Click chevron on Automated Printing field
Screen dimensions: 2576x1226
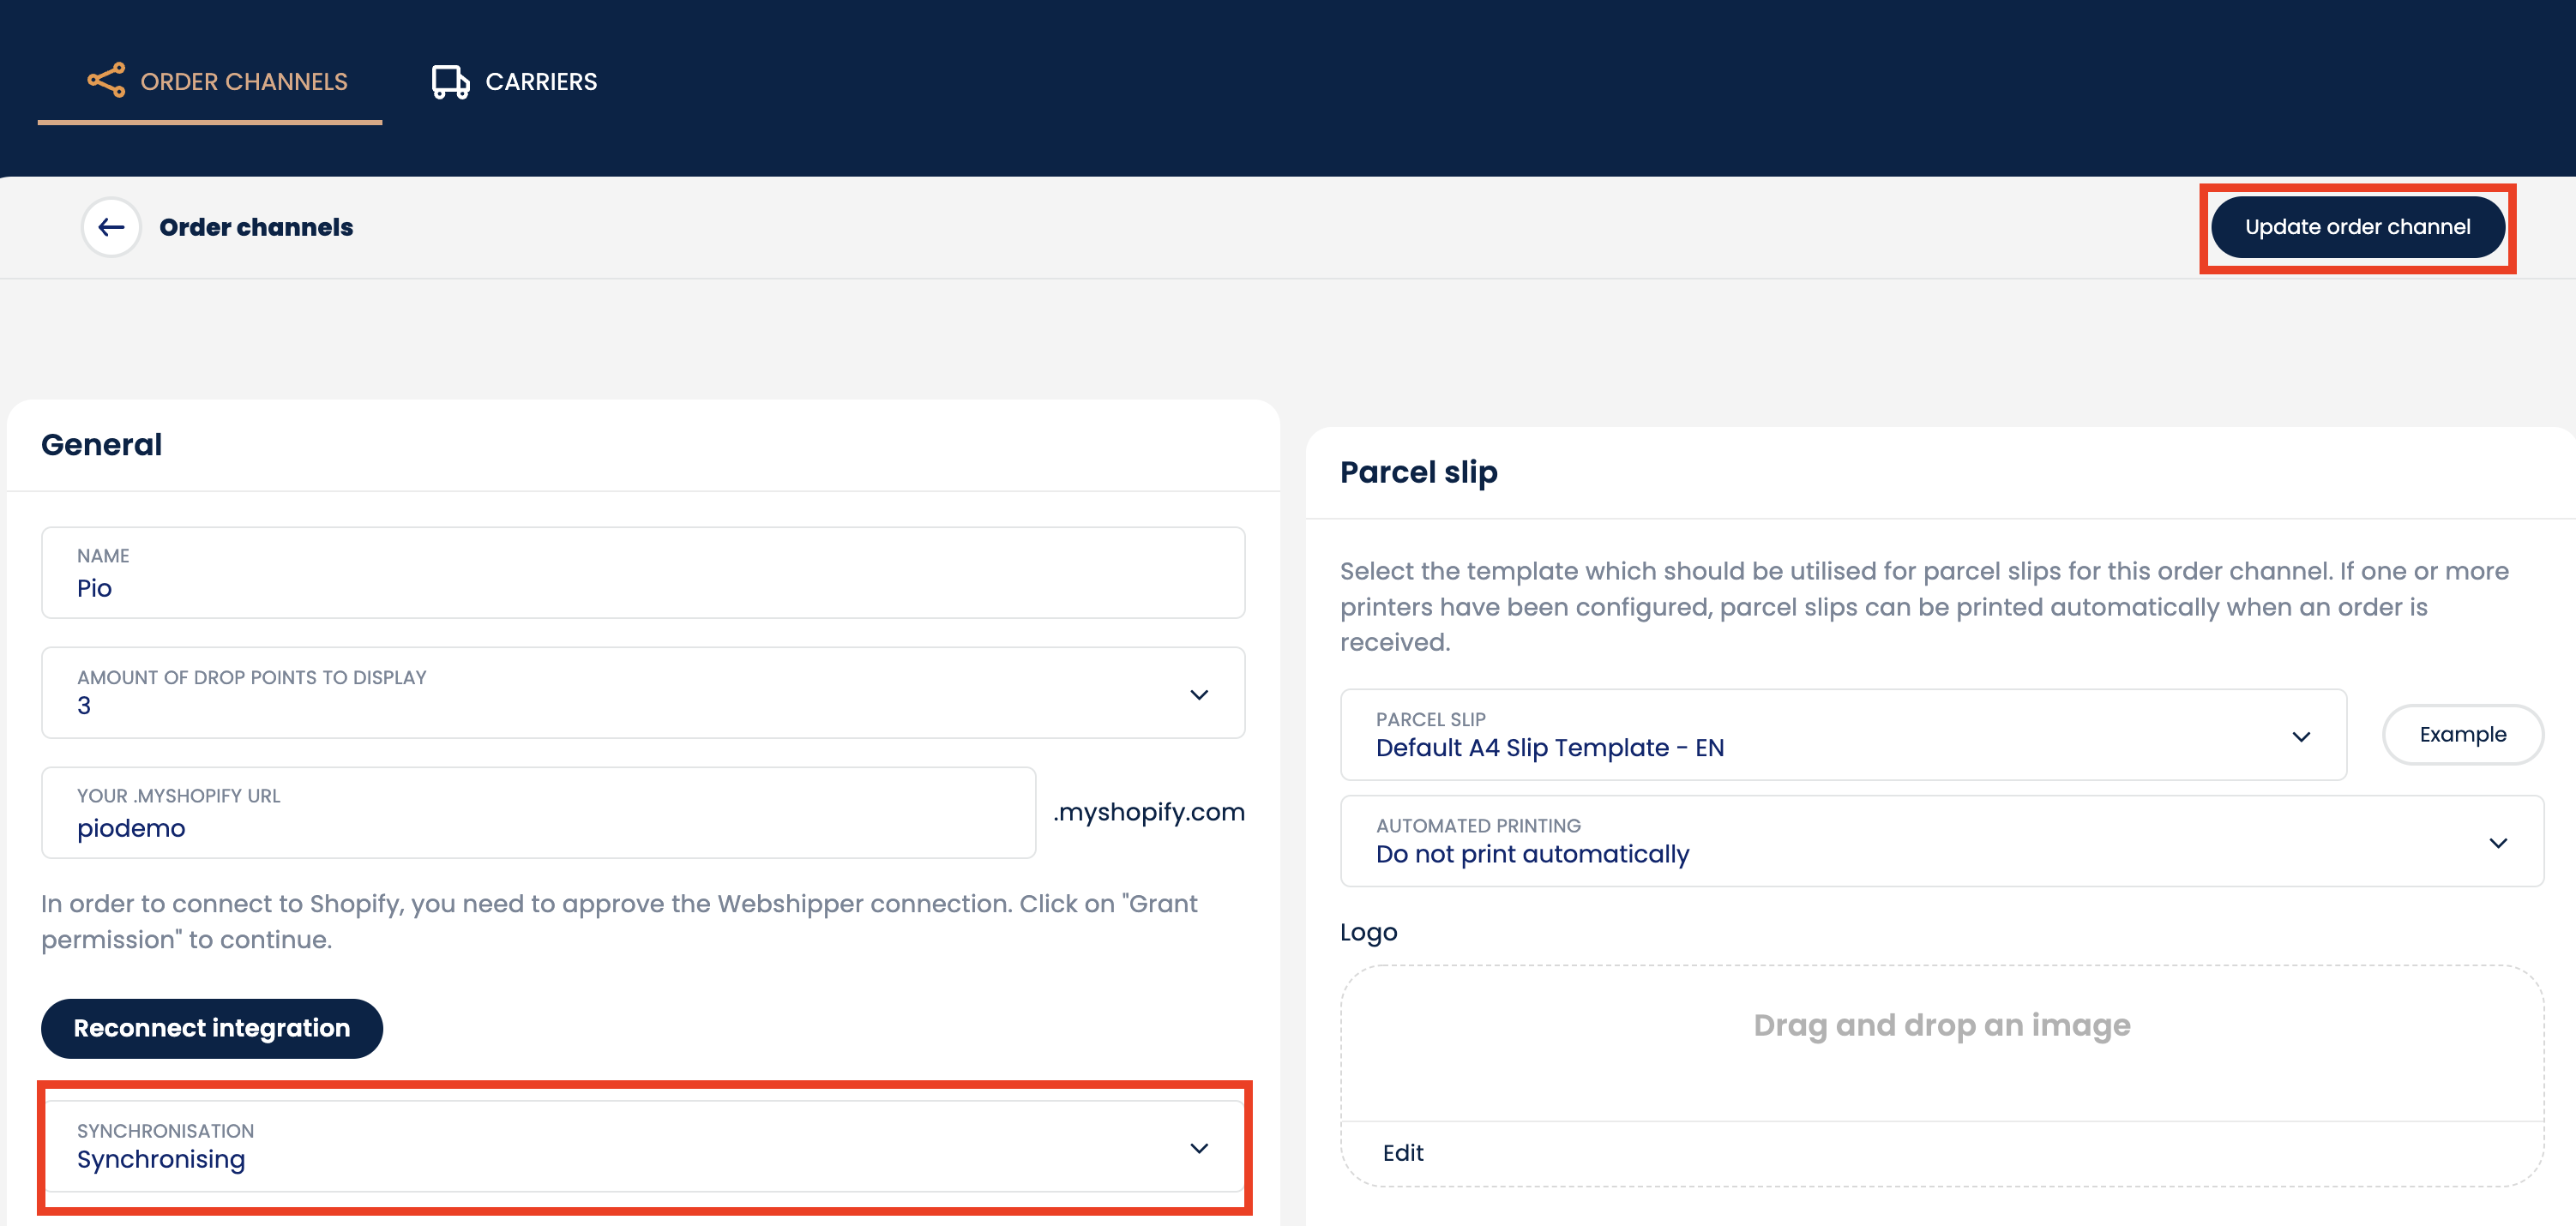coord(2497,842)
